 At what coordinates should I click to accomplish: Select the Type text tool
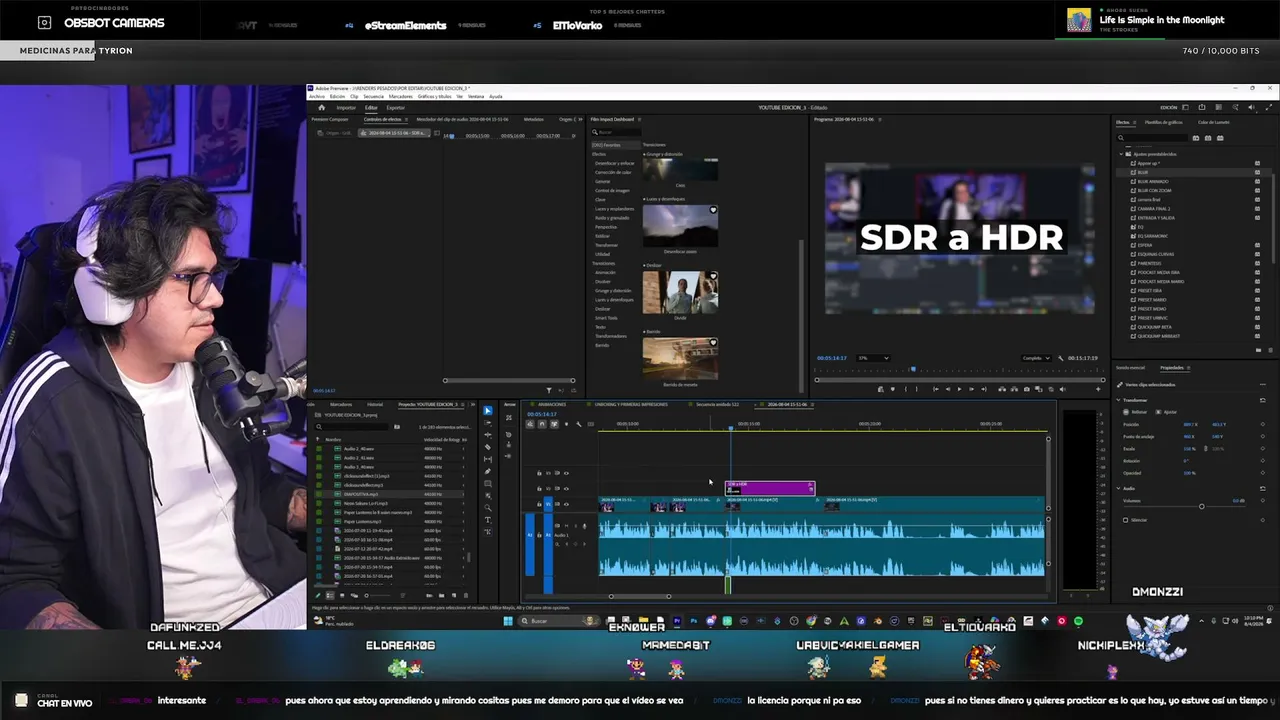(488, 520)
